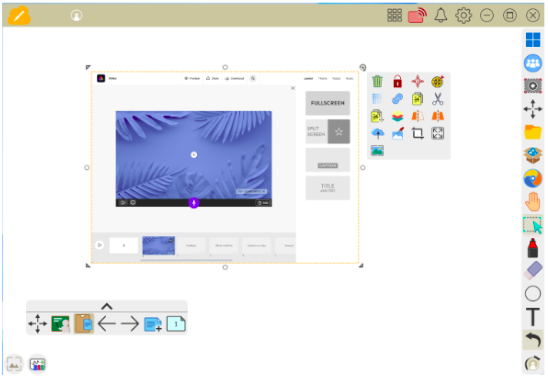Click the undo arrow in right toolbar
The width and height of the screenshot is (548, 376).
533,340
